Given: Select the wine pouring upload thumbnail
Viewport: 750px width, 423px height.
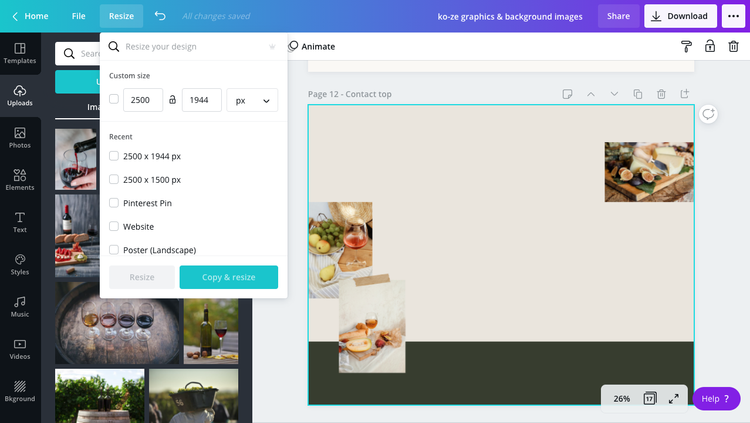Looking at the screenshot, I should tap(77, 159).
